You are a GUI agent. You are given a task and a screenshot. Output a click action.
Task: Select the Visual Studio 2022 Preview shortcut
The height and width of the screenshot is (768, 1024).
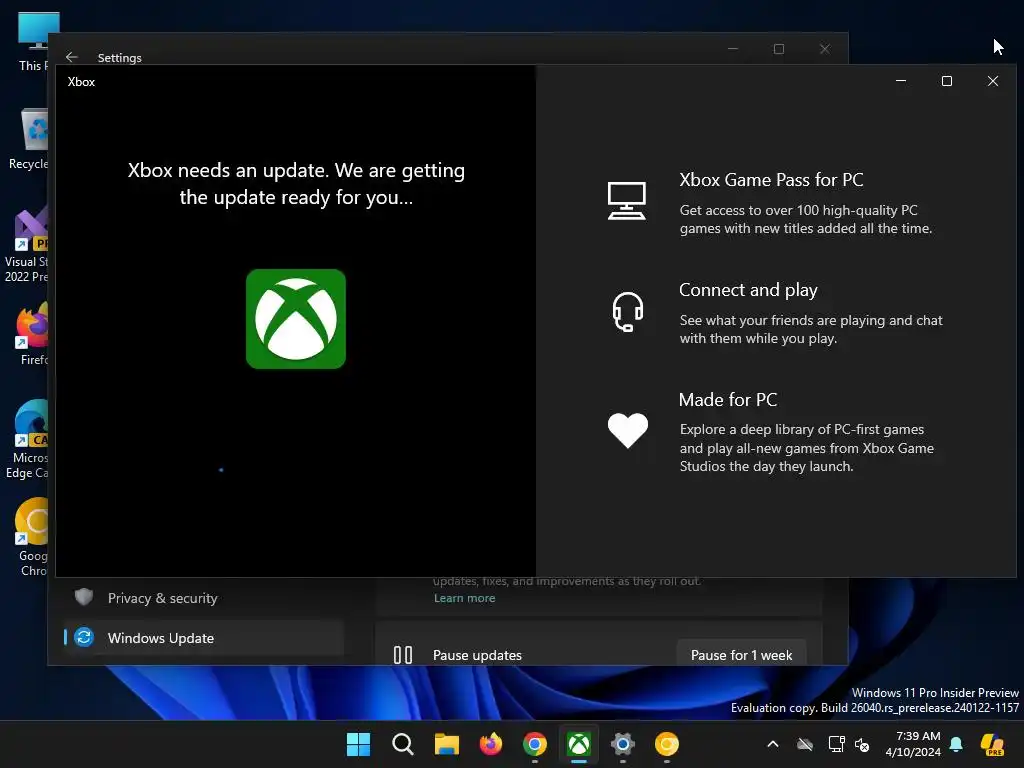point(27,246)
